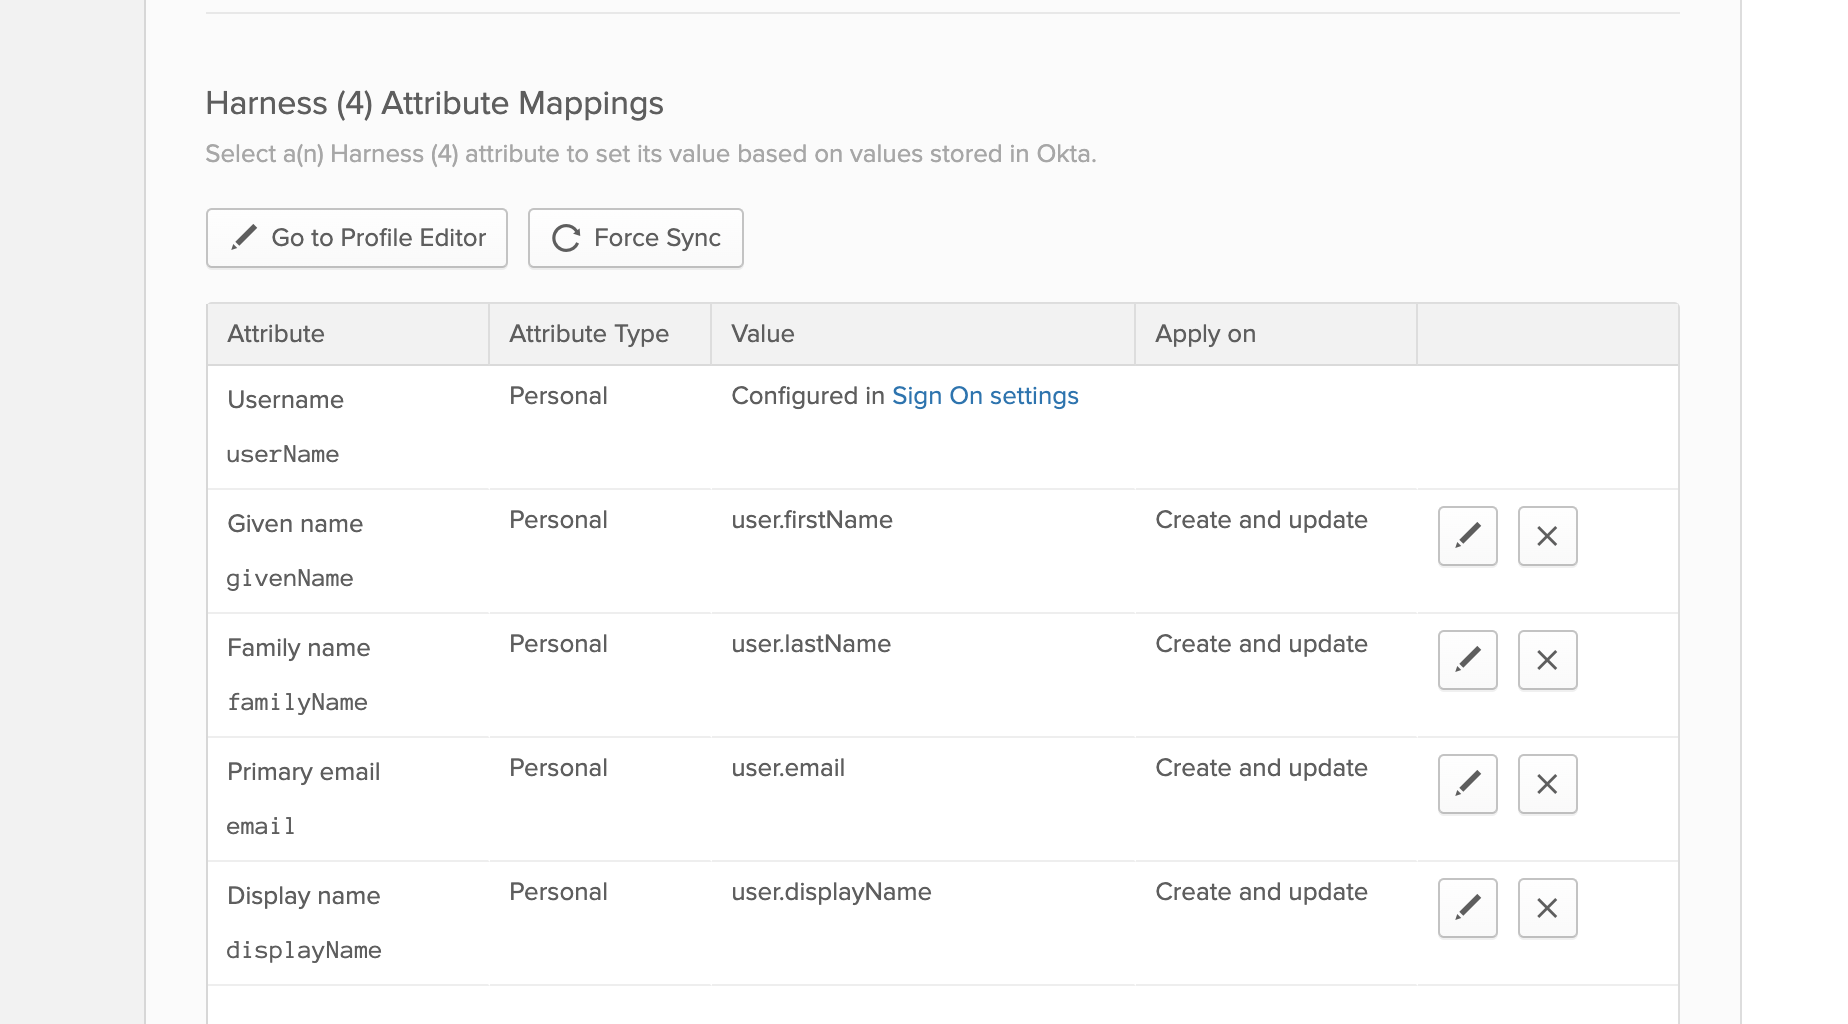The height and width of the screenshot is (1024, 1848).
Task: Delete the Family name mapping
Action: pos(1547,660)
